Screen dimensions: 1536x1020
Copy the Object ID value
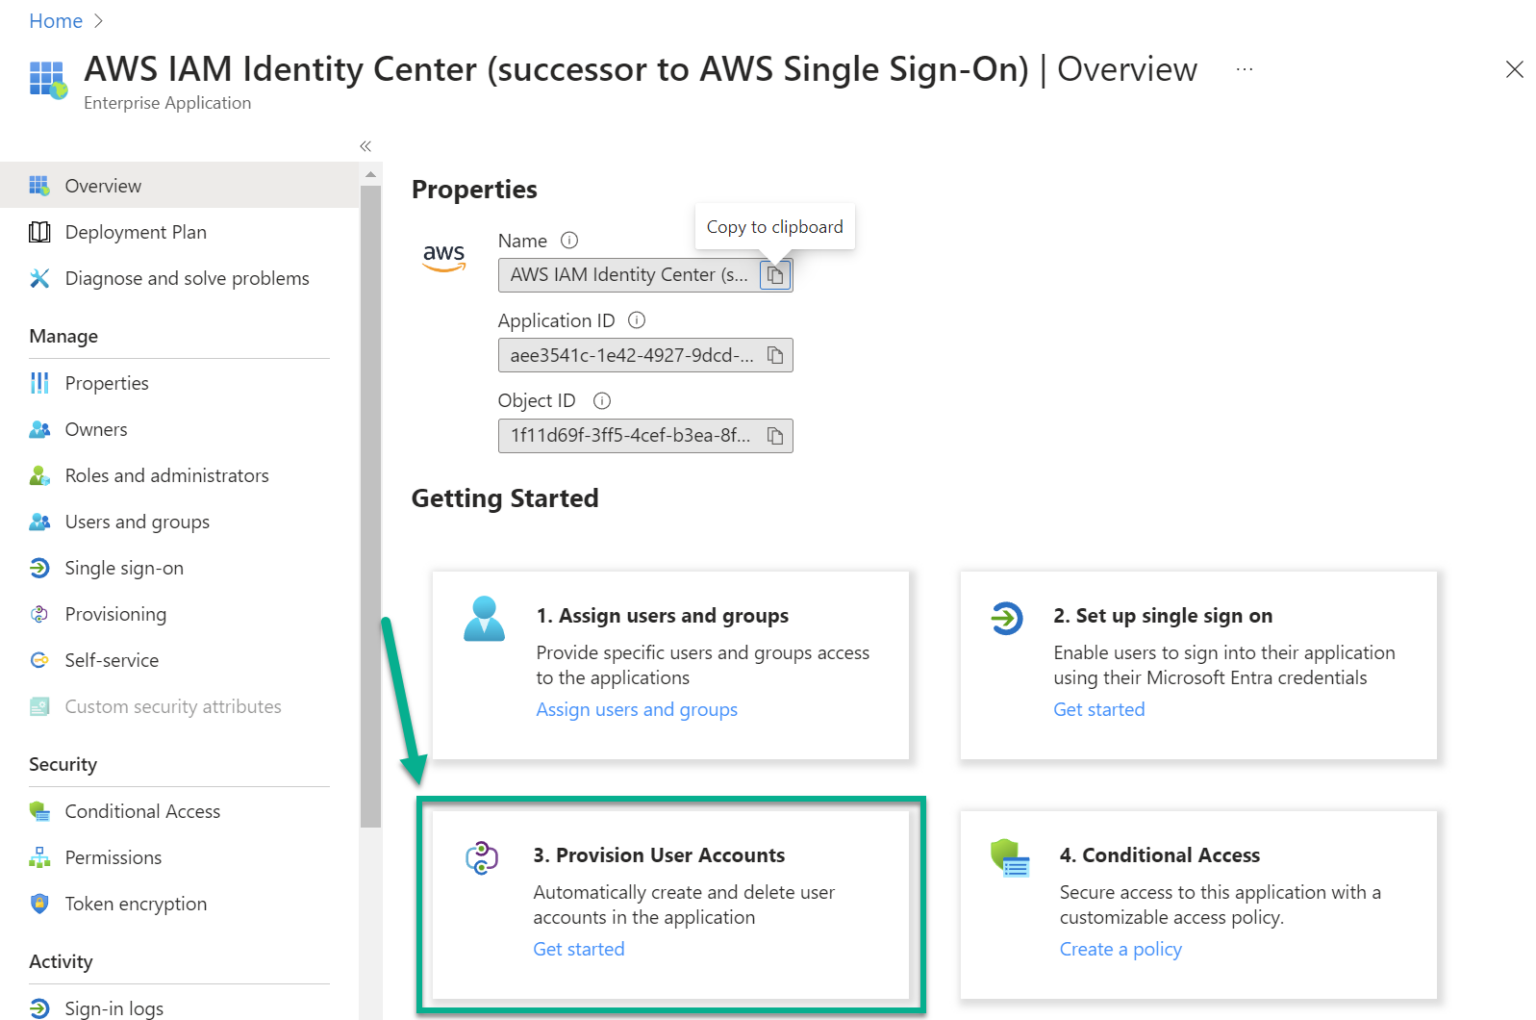tap(776, 435)
